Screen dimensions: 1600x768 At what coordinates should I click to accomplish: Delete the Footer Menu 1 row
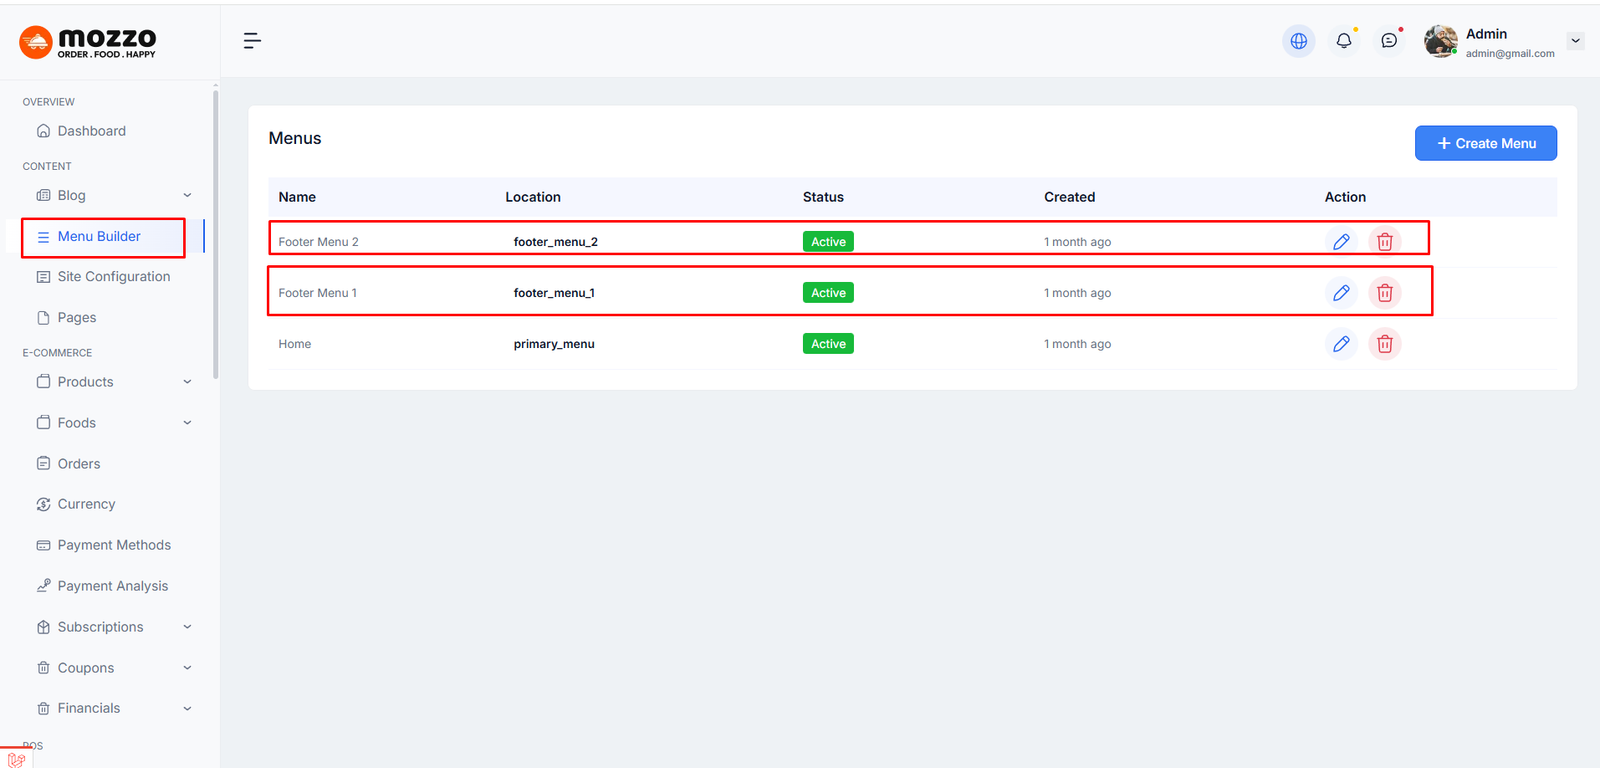point(1384,293)
